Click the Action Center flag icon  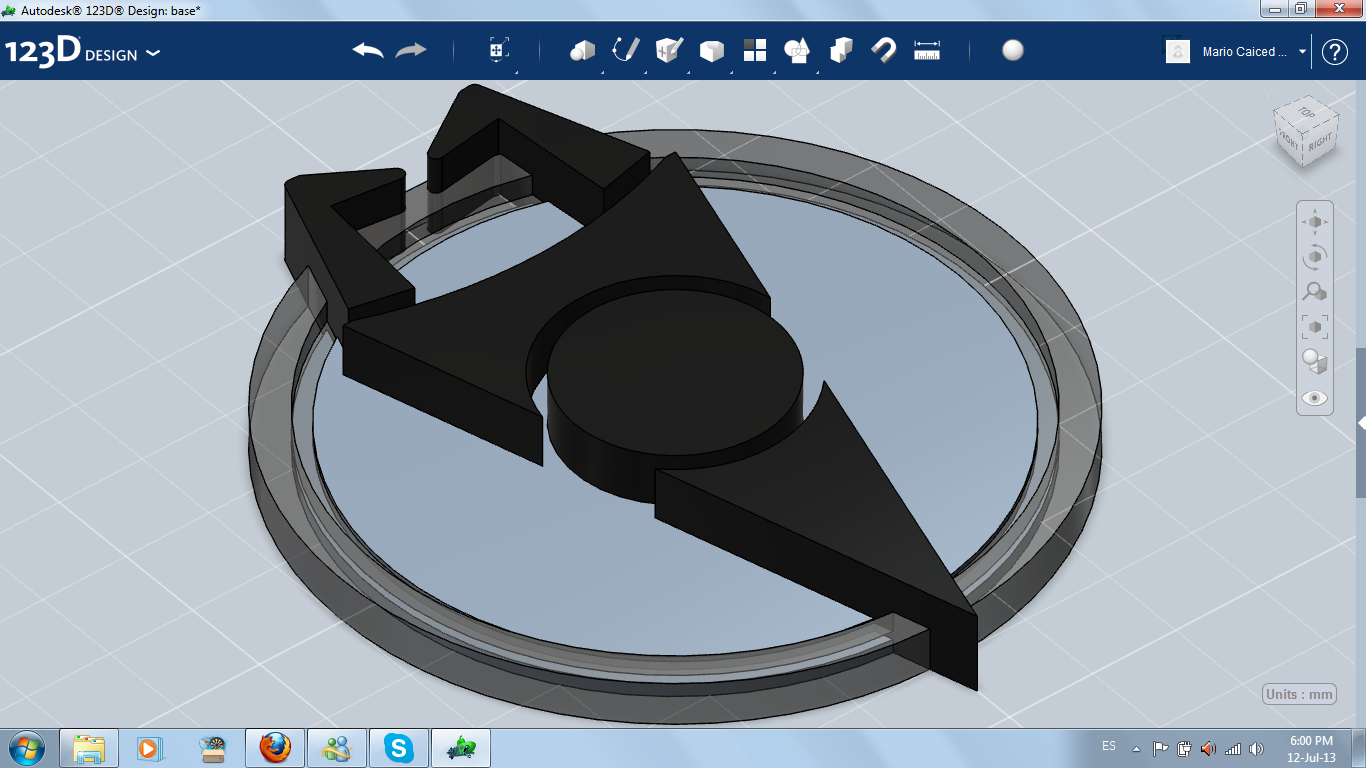click(1160, 748)
